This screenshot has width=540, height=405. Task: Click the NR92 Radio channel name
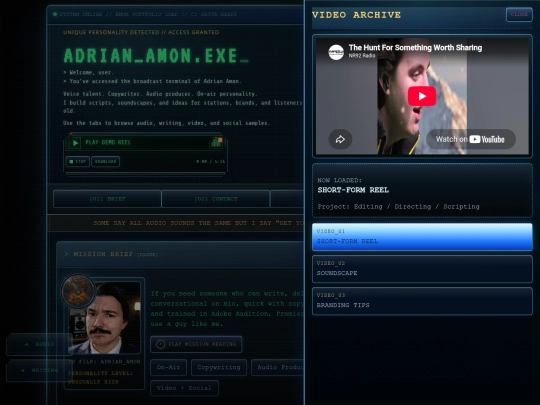tap(362, 55)
